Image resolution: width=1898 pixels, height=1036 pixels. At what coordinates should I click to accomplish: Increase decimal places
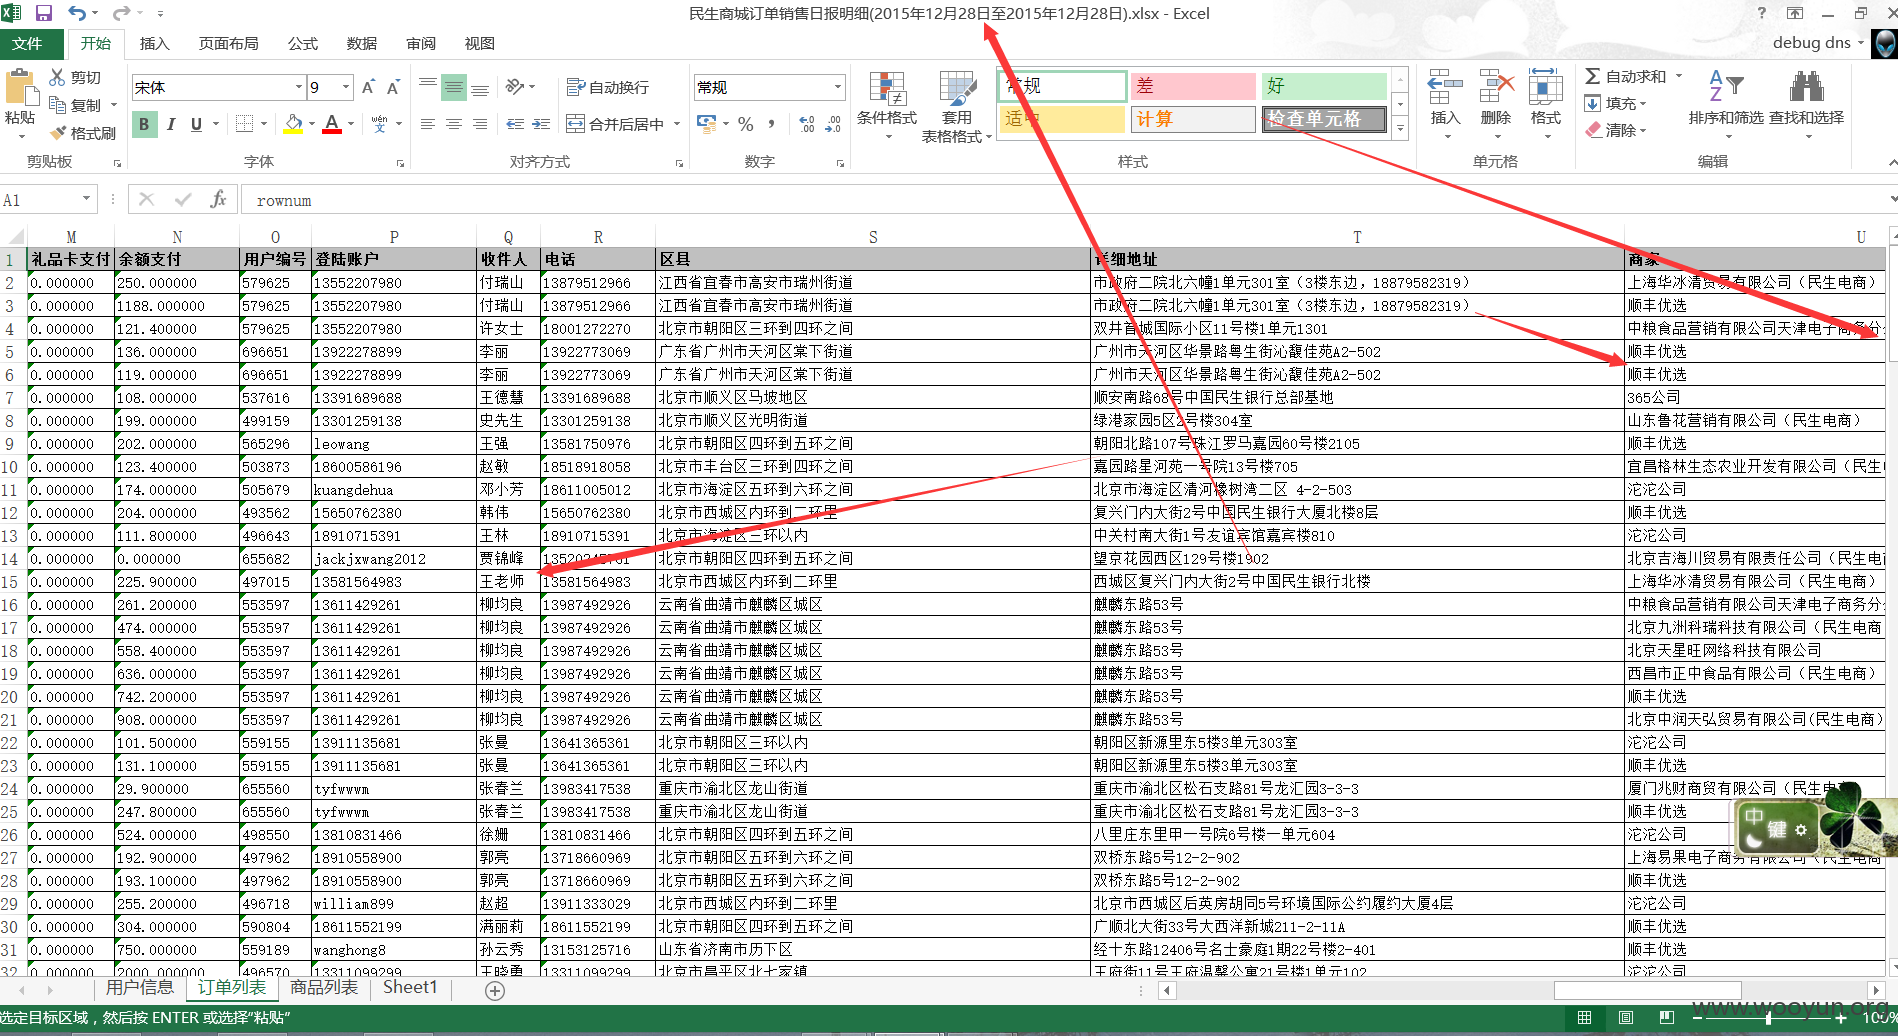[x=807, y=124]
